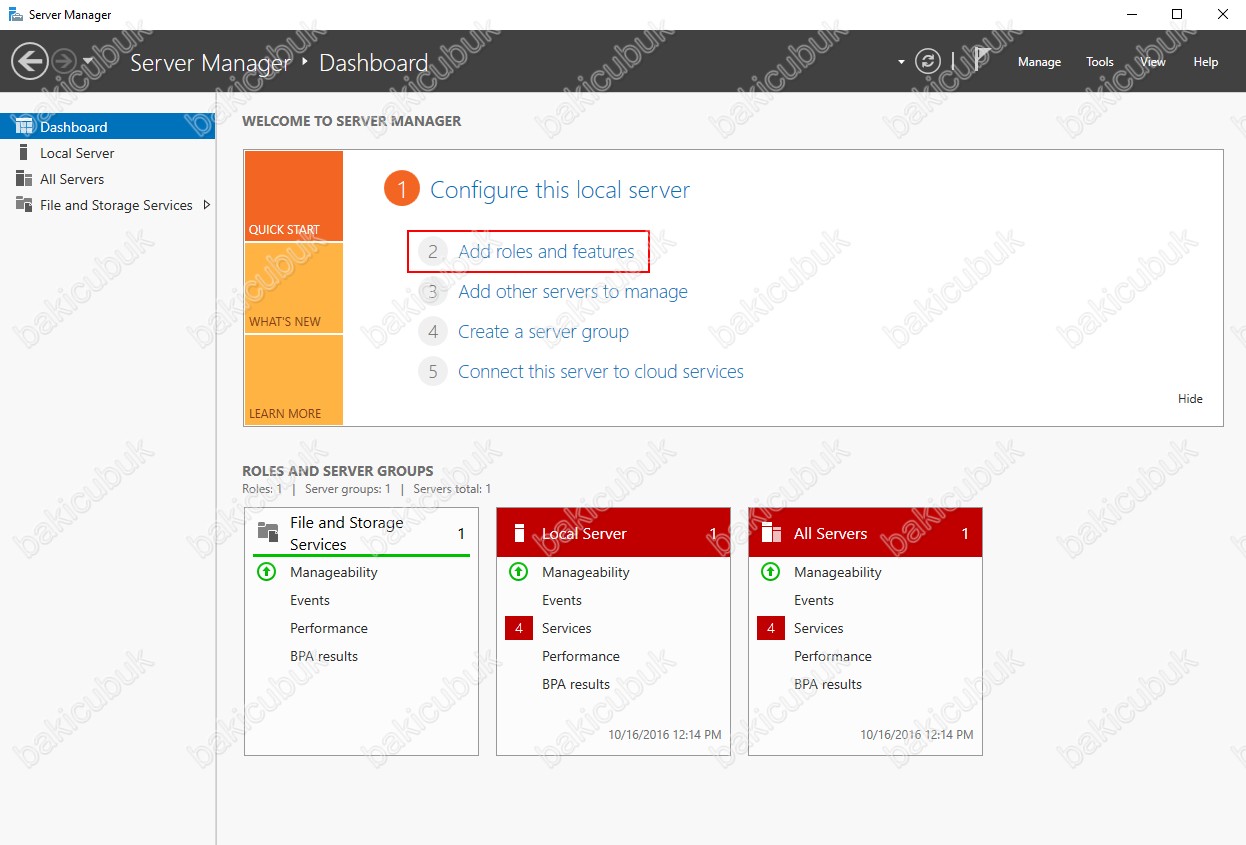Open the Local Server tile header
Image resolution: width=1246 pixels, height=845 pixels.
(x=614, y=533)
